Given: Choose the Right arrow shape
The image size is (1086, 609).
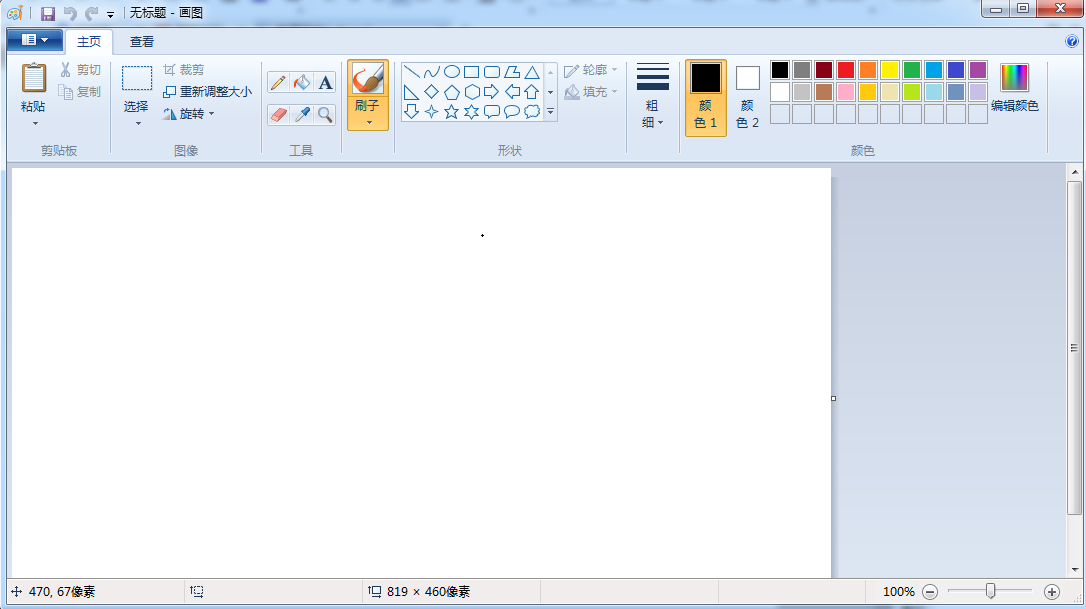Looking at the screenshot, I should (492, 92).
